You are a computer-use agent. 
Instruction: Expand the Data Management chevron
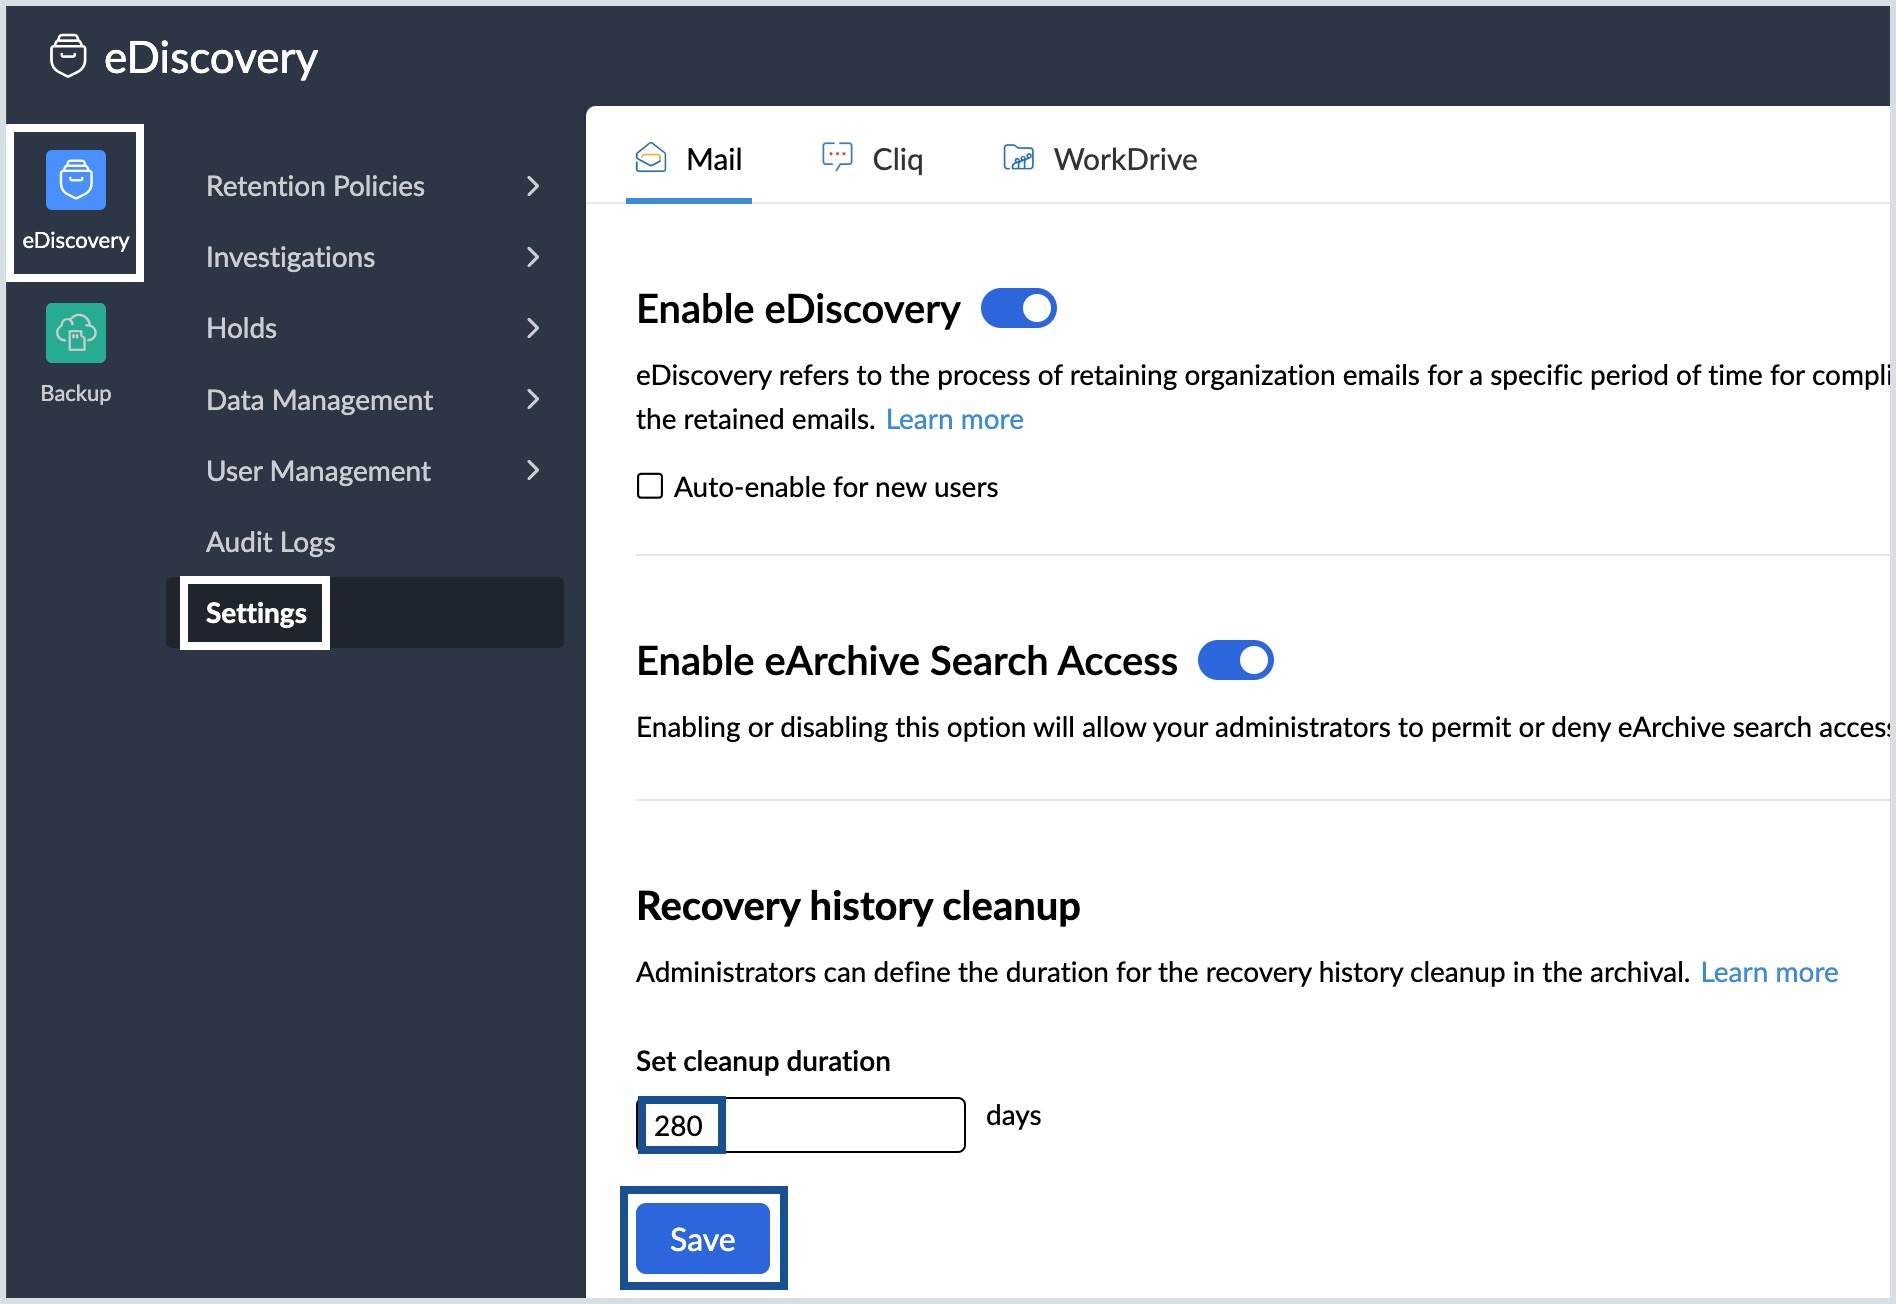533,400
